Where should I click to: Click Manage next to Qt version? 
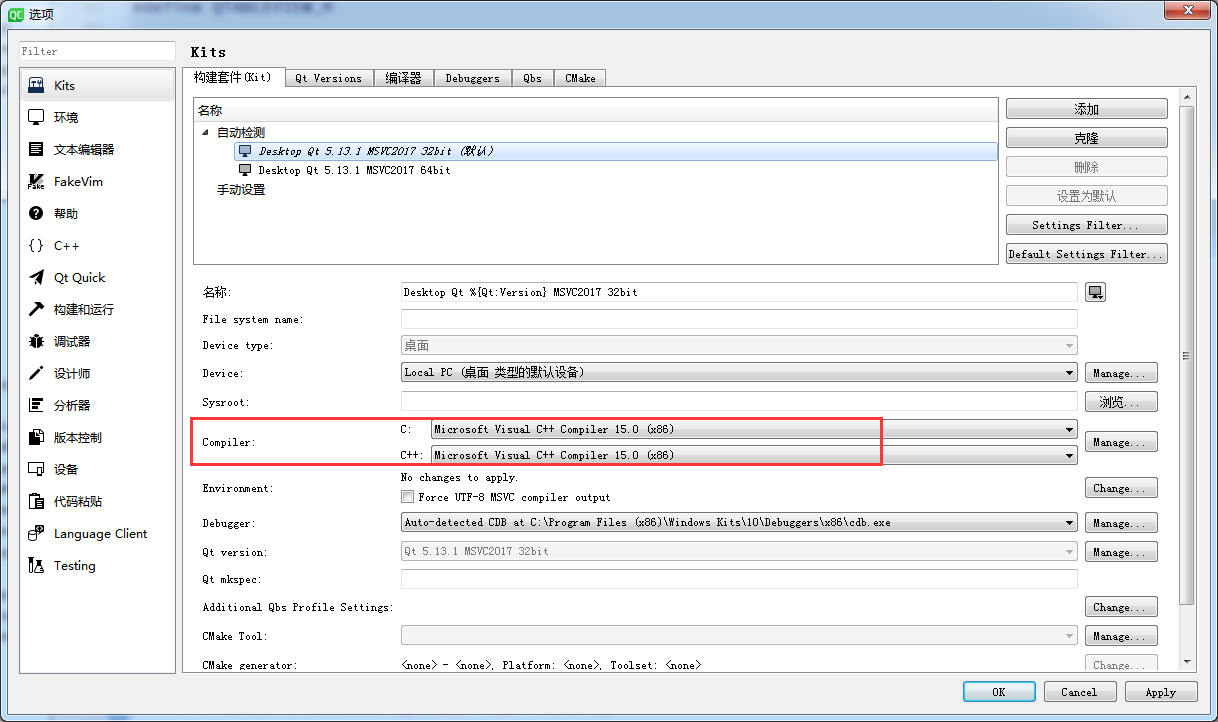(1121, 552)
